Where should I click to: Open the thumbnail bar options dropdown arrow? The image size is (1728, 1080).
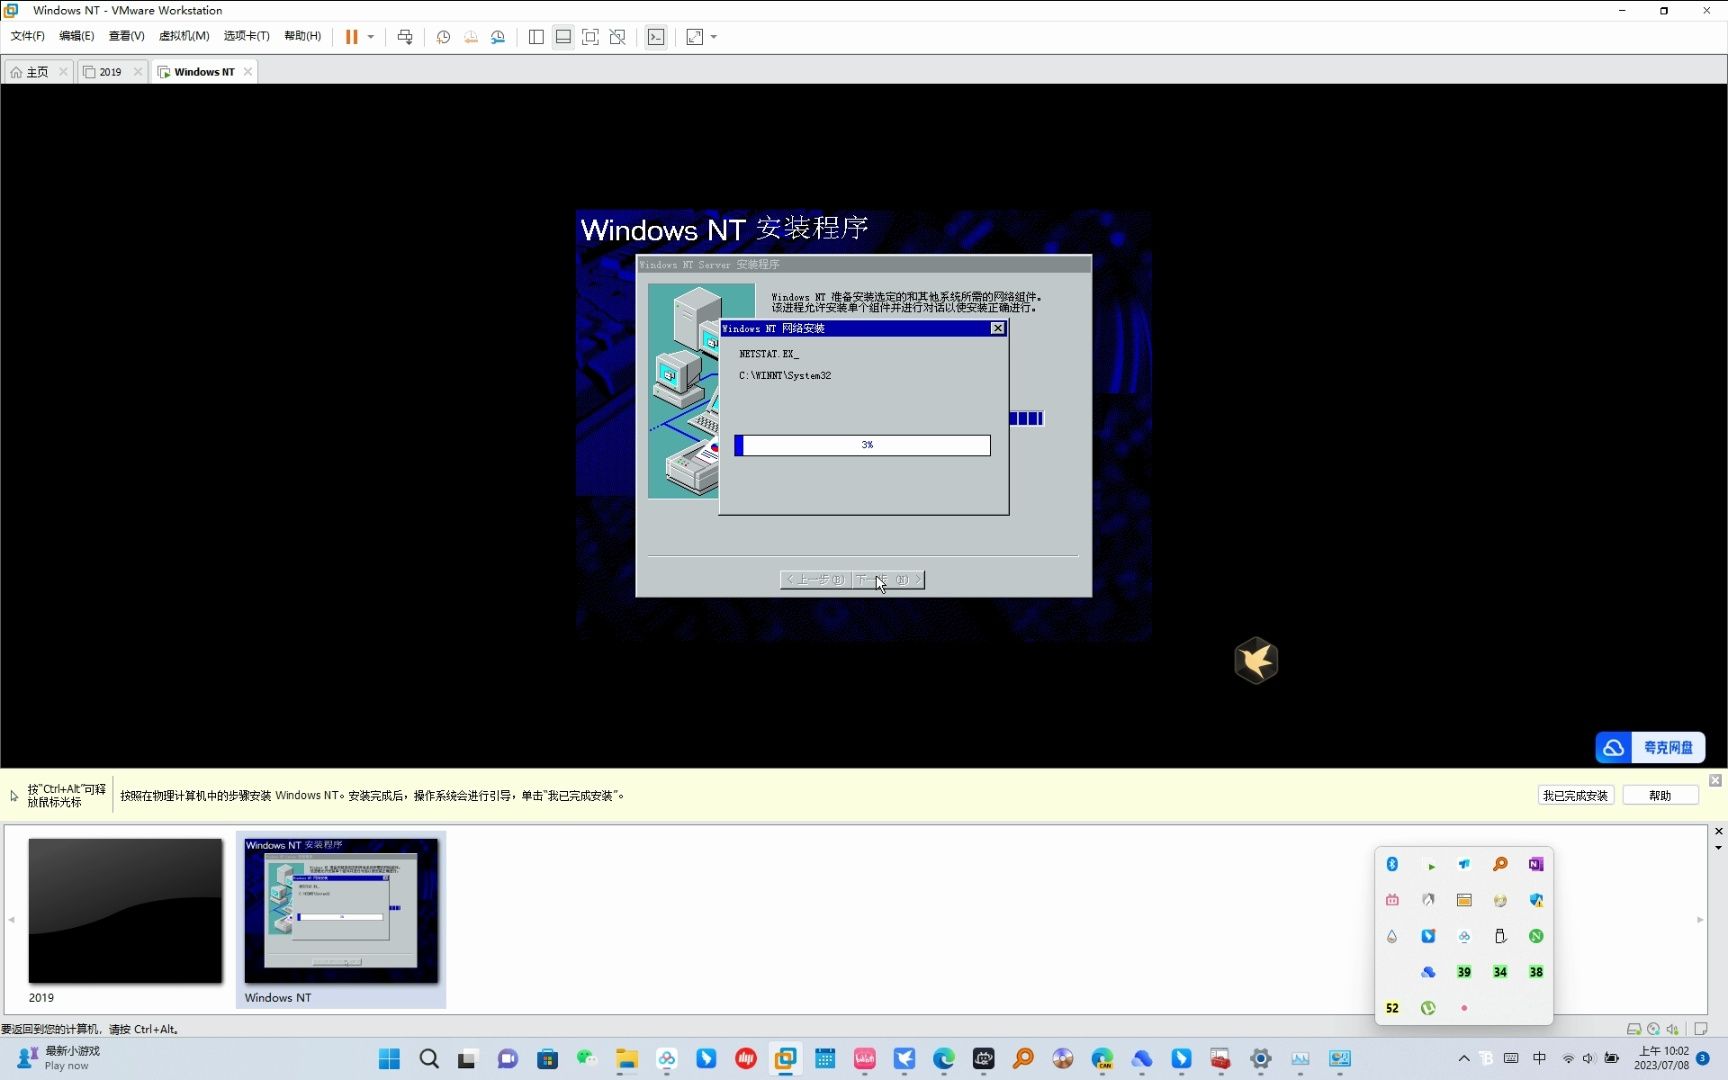(x=1719, y=848)
